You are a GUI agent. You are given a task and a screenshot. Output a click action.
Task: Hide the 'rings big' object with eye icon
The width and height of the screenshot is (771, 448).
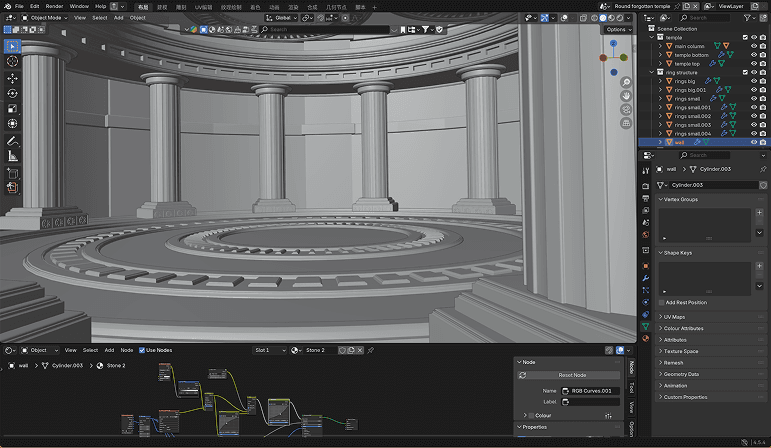753,81
